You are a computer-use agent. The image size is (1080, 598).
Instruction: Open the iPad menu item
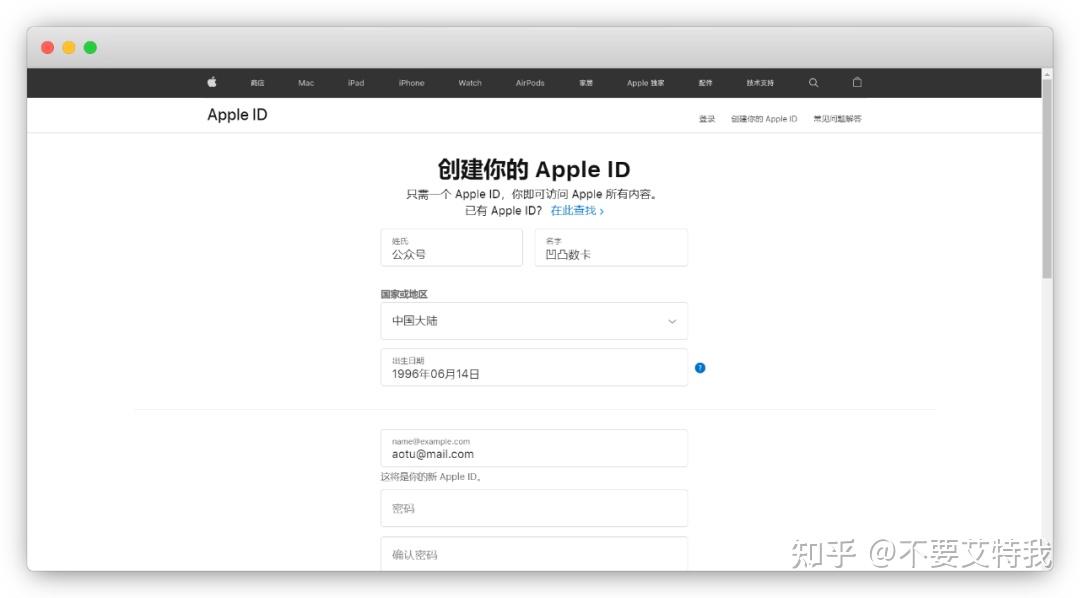356,83
